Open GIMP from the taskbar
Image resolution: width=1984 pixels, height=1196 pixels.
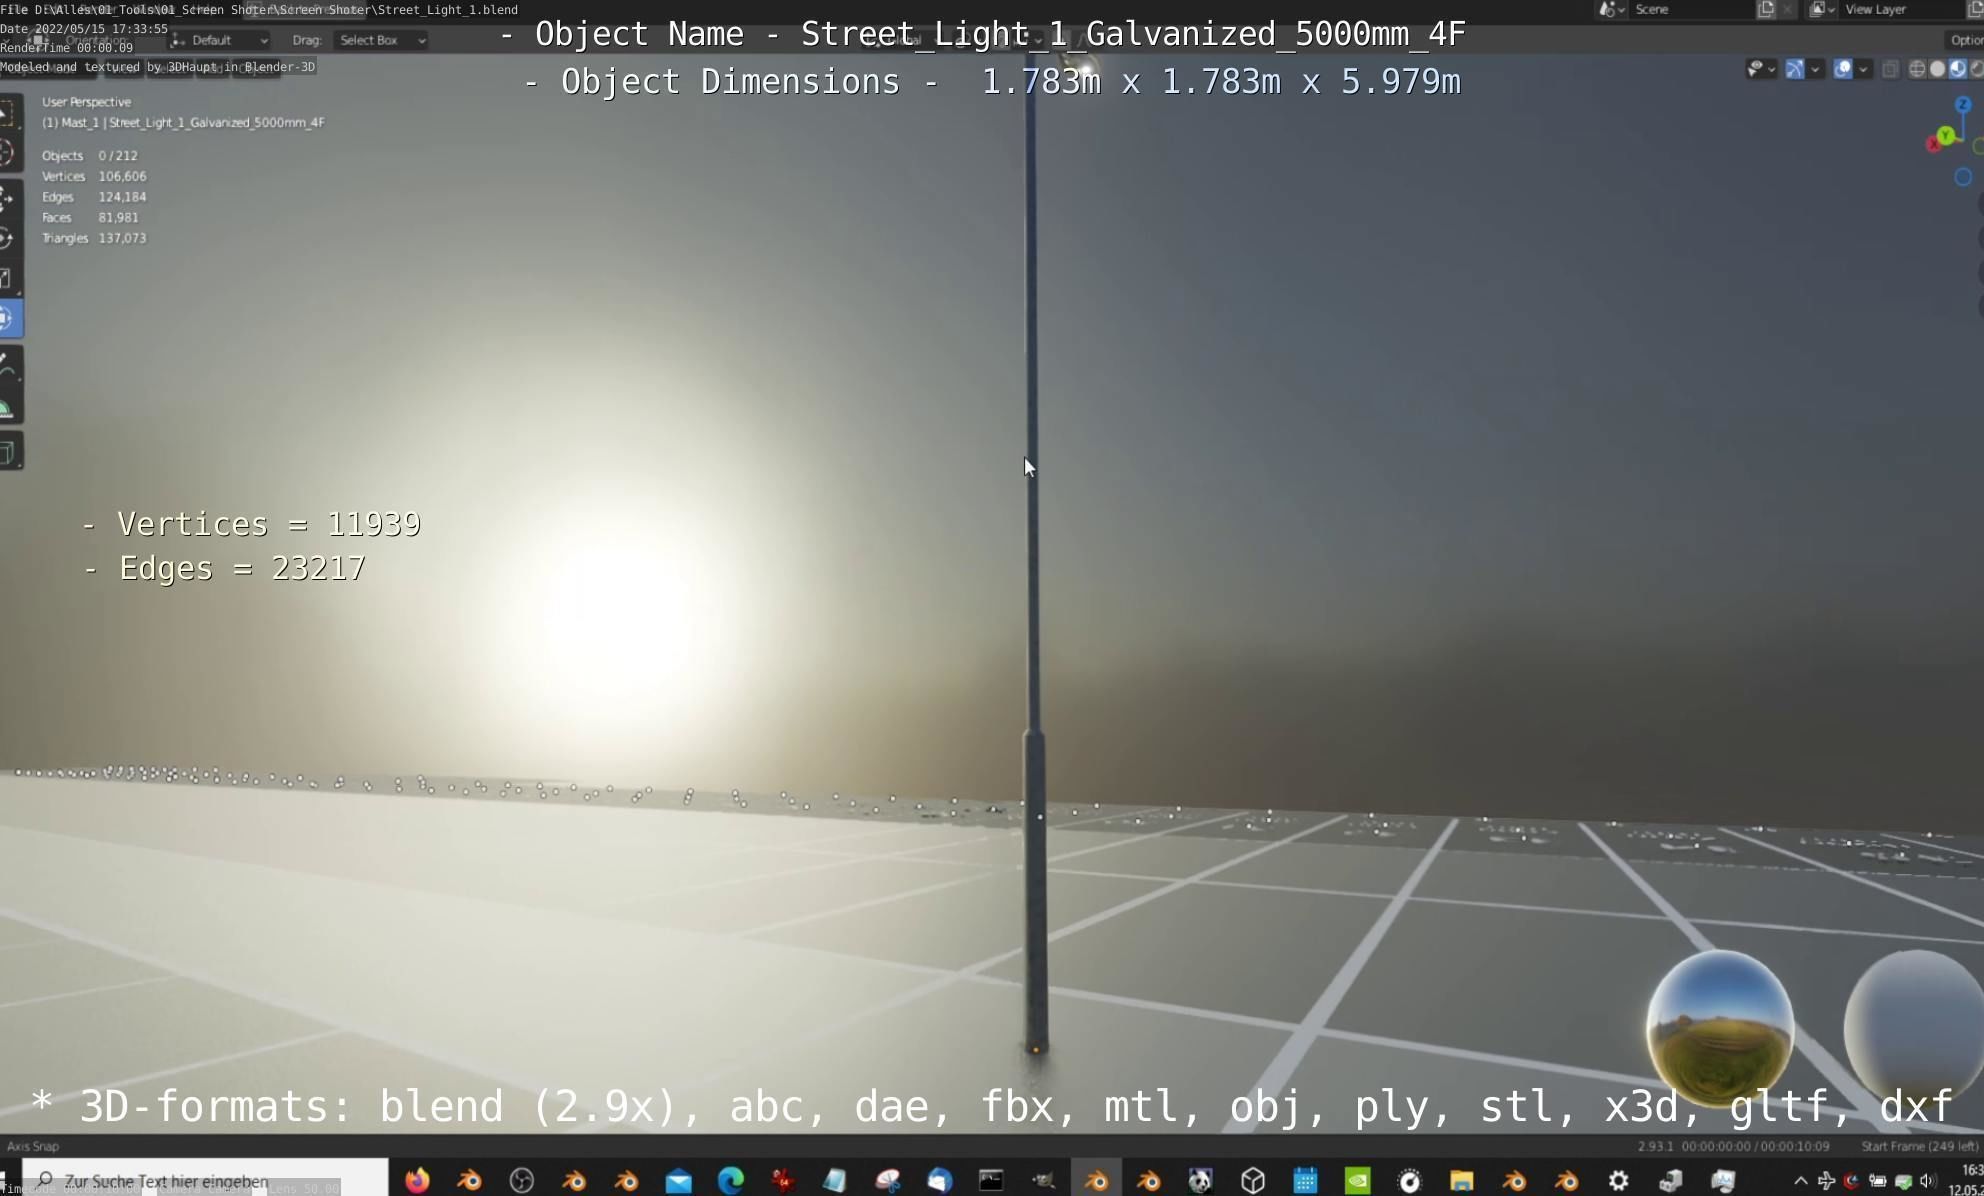tap(1044, 1181)
